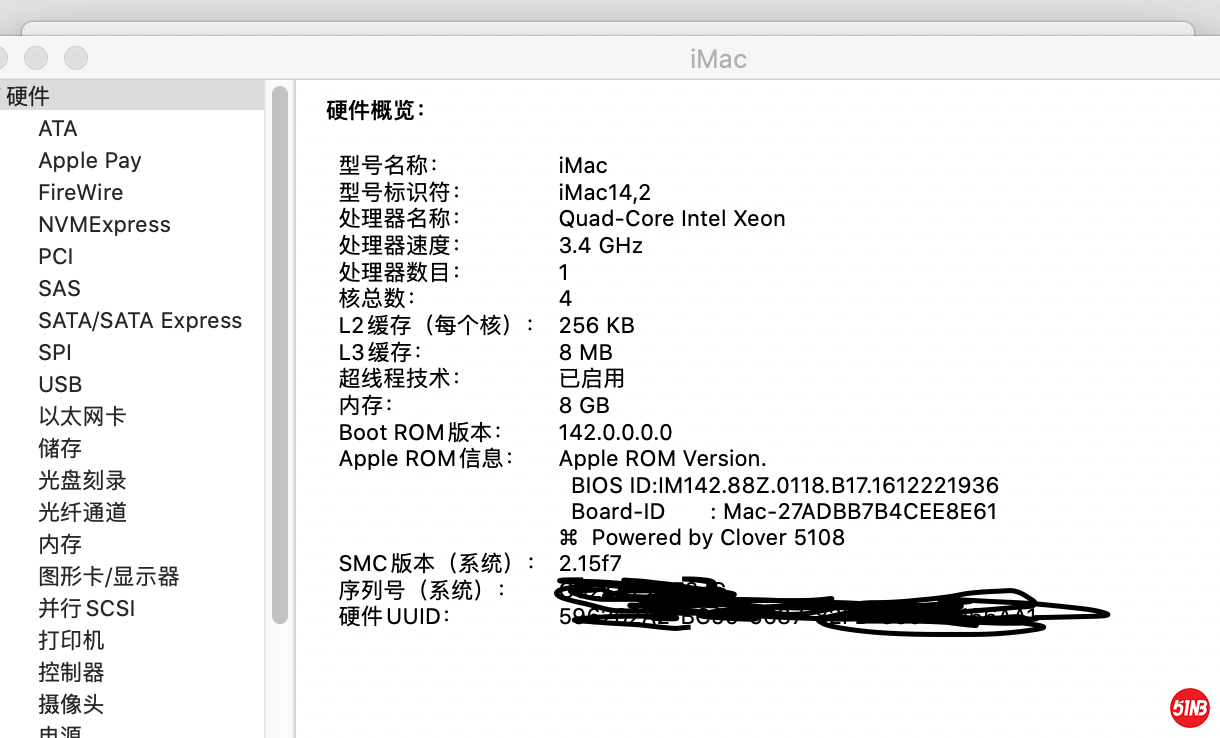Image resolution: width=1220 pixels, height=738 pixels.
Task: Click the 3.4 GHz processor speed value
Action: [600, 245]
